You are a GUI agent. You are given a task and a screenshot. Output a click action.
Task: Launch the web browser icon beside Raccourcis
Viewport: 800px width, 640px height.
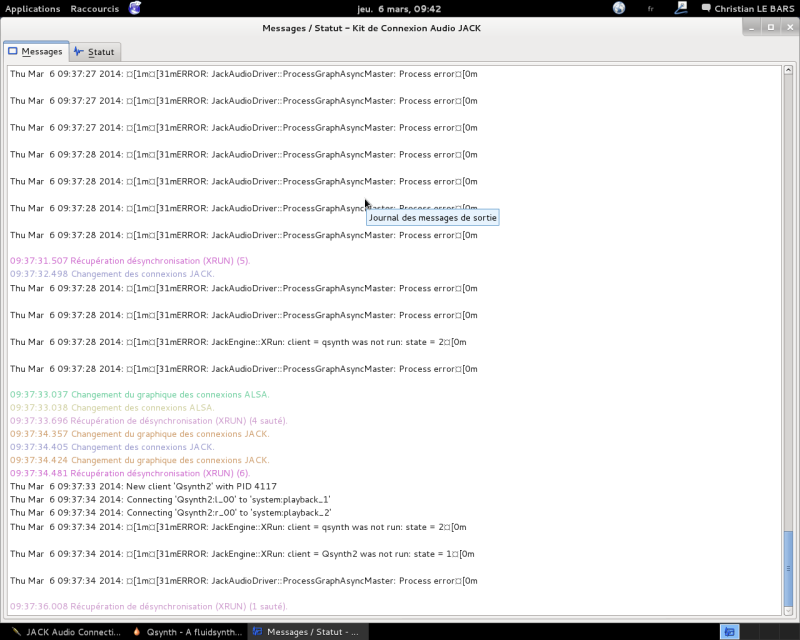coord(135,8)
